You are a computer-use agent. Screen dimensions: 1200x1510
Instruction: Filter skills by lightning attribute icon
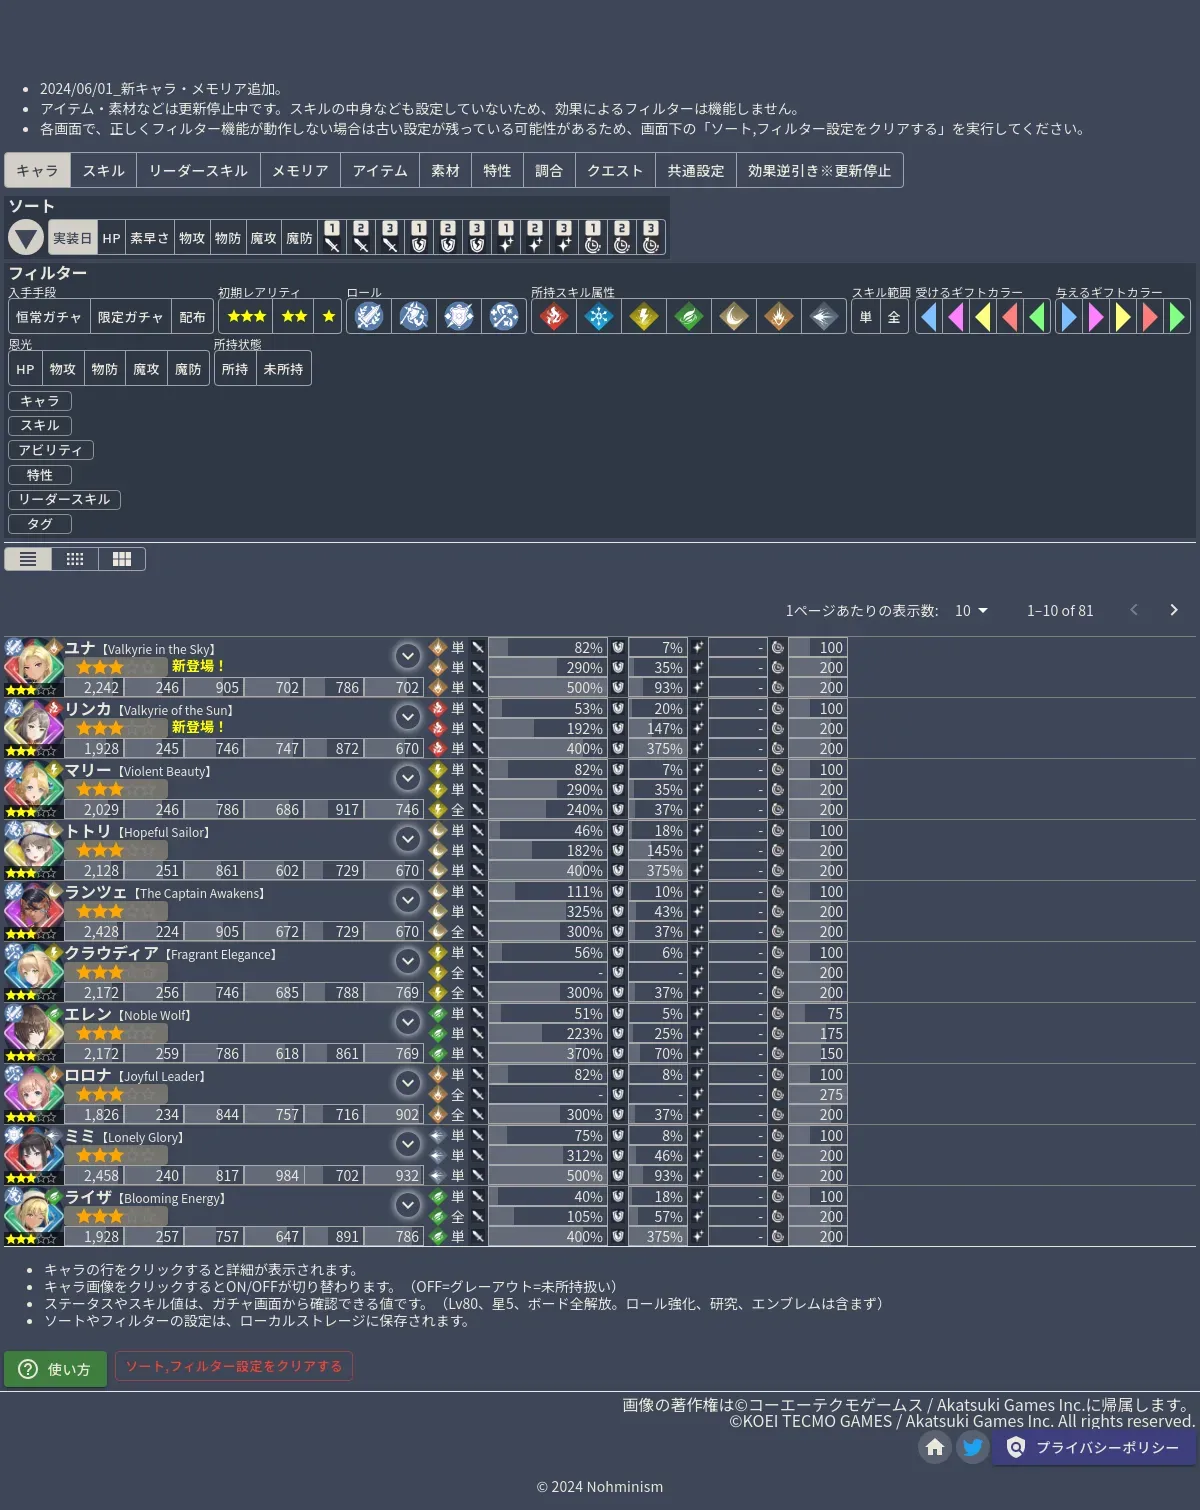[x=644, y=317]
